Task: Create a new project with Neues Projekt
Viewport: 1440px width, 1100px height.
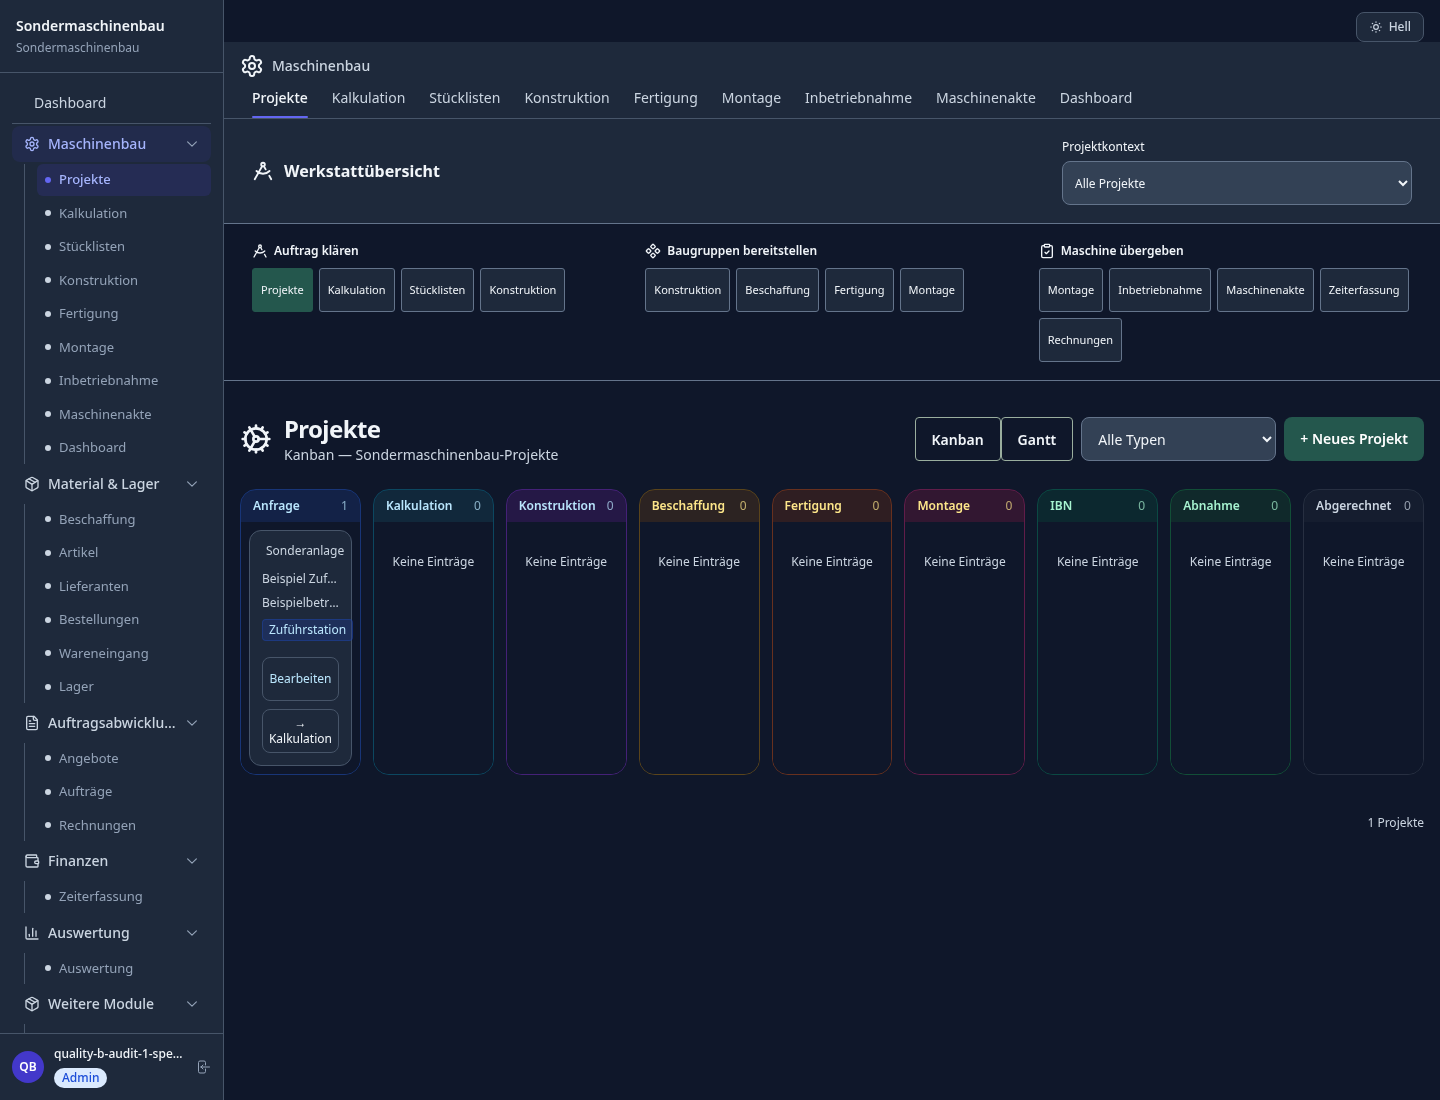Action: click(1354, 439)
